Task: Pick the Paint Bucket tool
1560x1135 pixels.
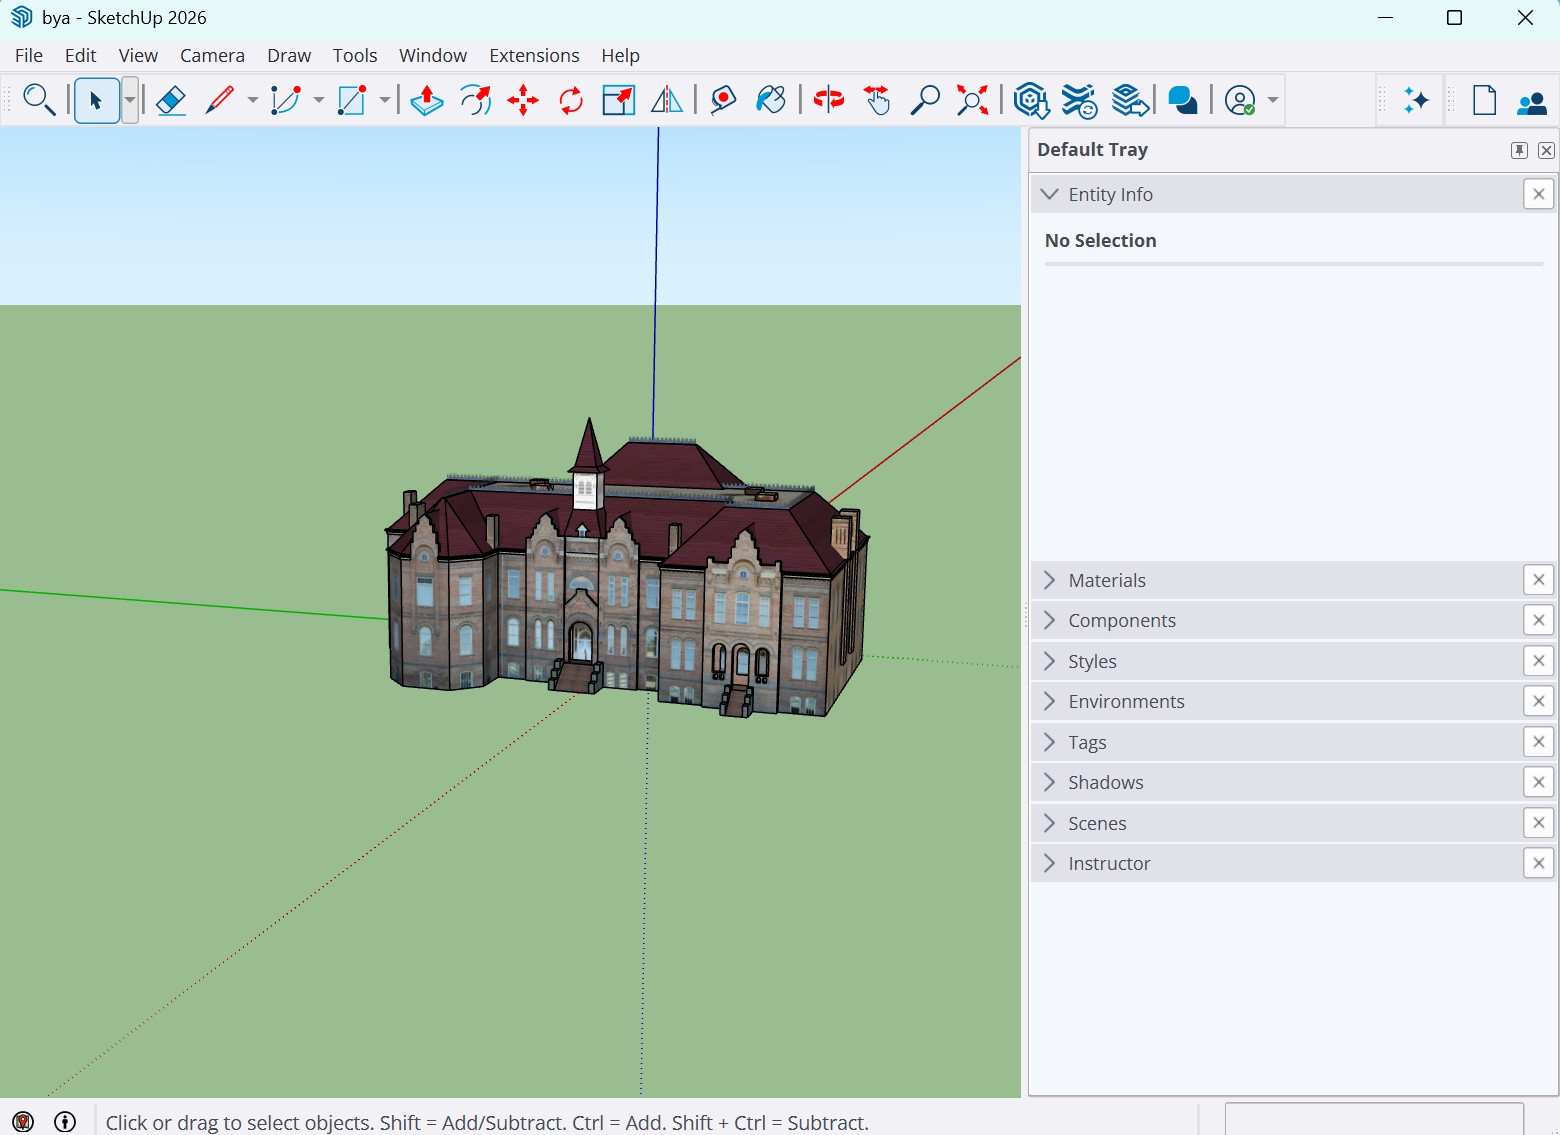Action: (x=771, y=100)
